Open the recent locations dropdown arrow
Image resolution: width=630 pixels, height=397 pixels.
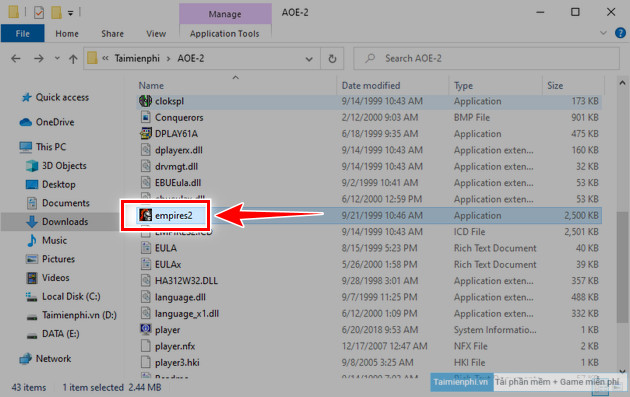[57, 58]
